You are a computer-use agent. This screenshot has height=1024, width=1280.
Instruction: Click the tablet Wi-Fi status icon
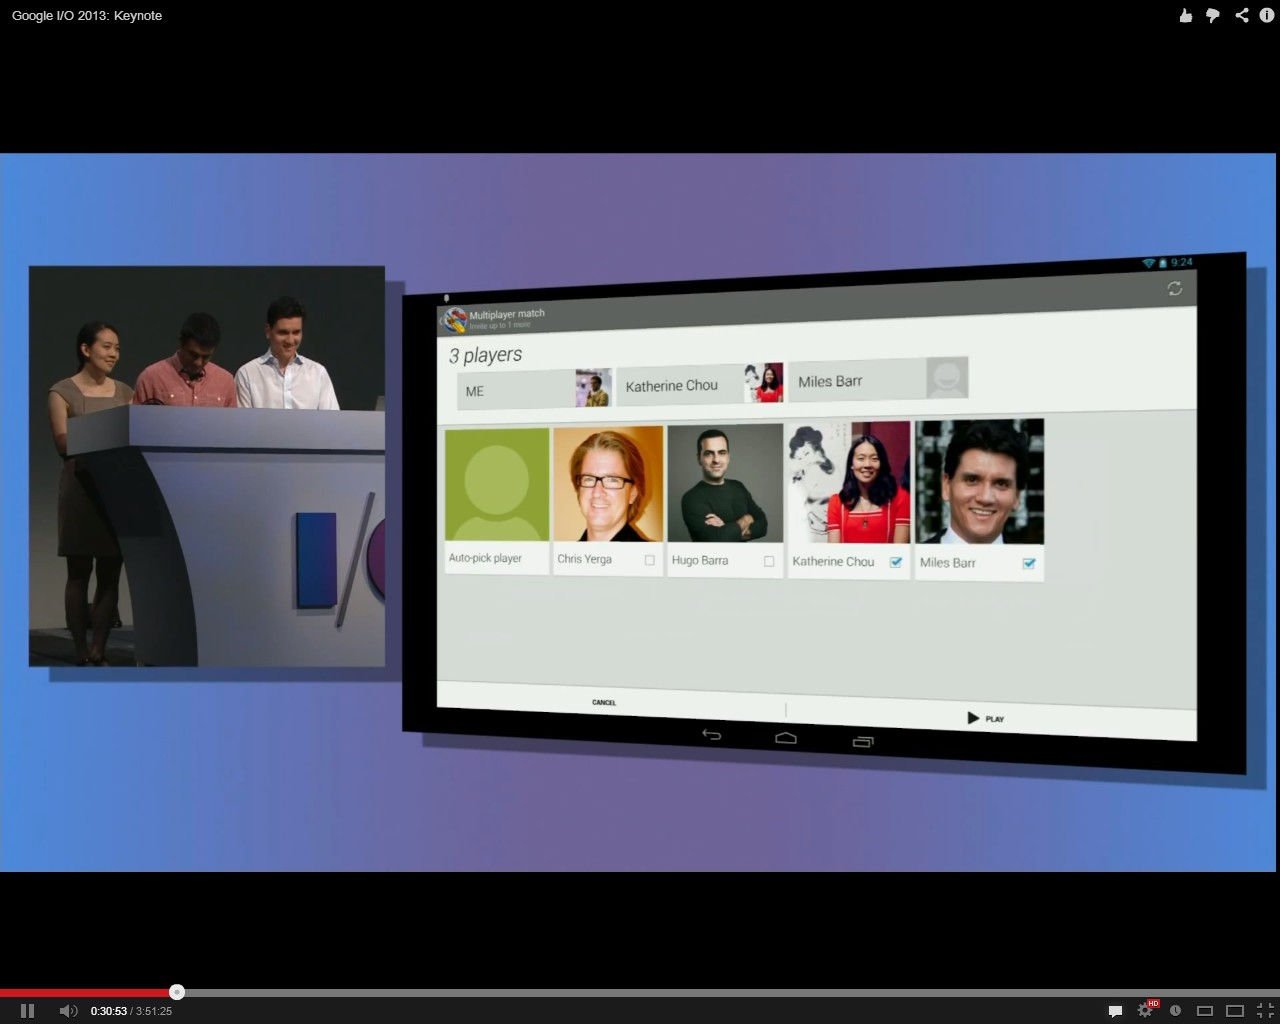(x=1149, y=263)
